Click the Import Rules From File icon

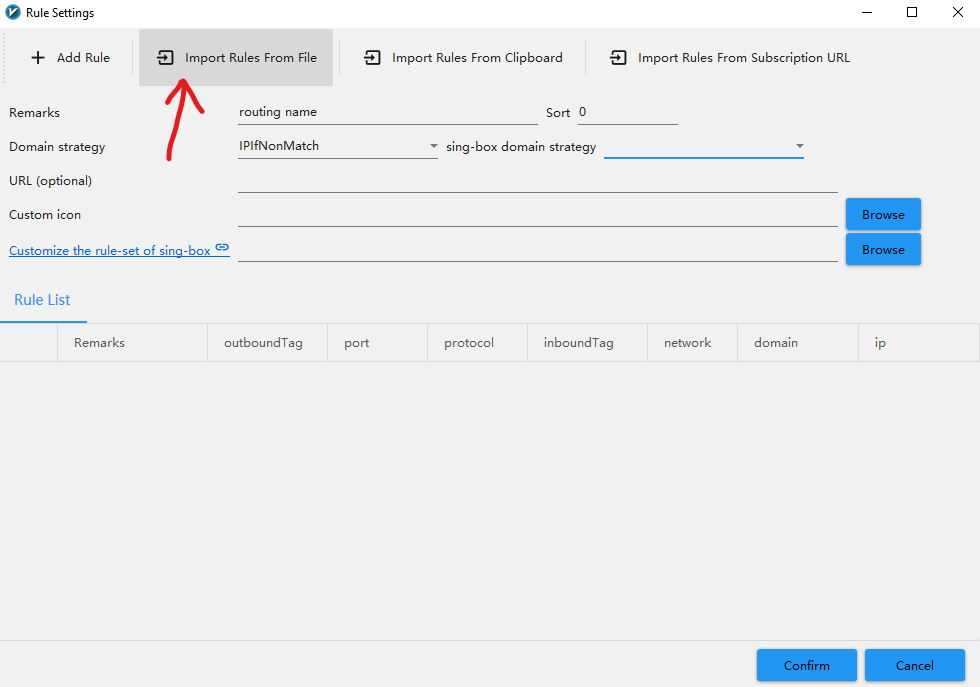pyautogui.click(x=166, y=58)
